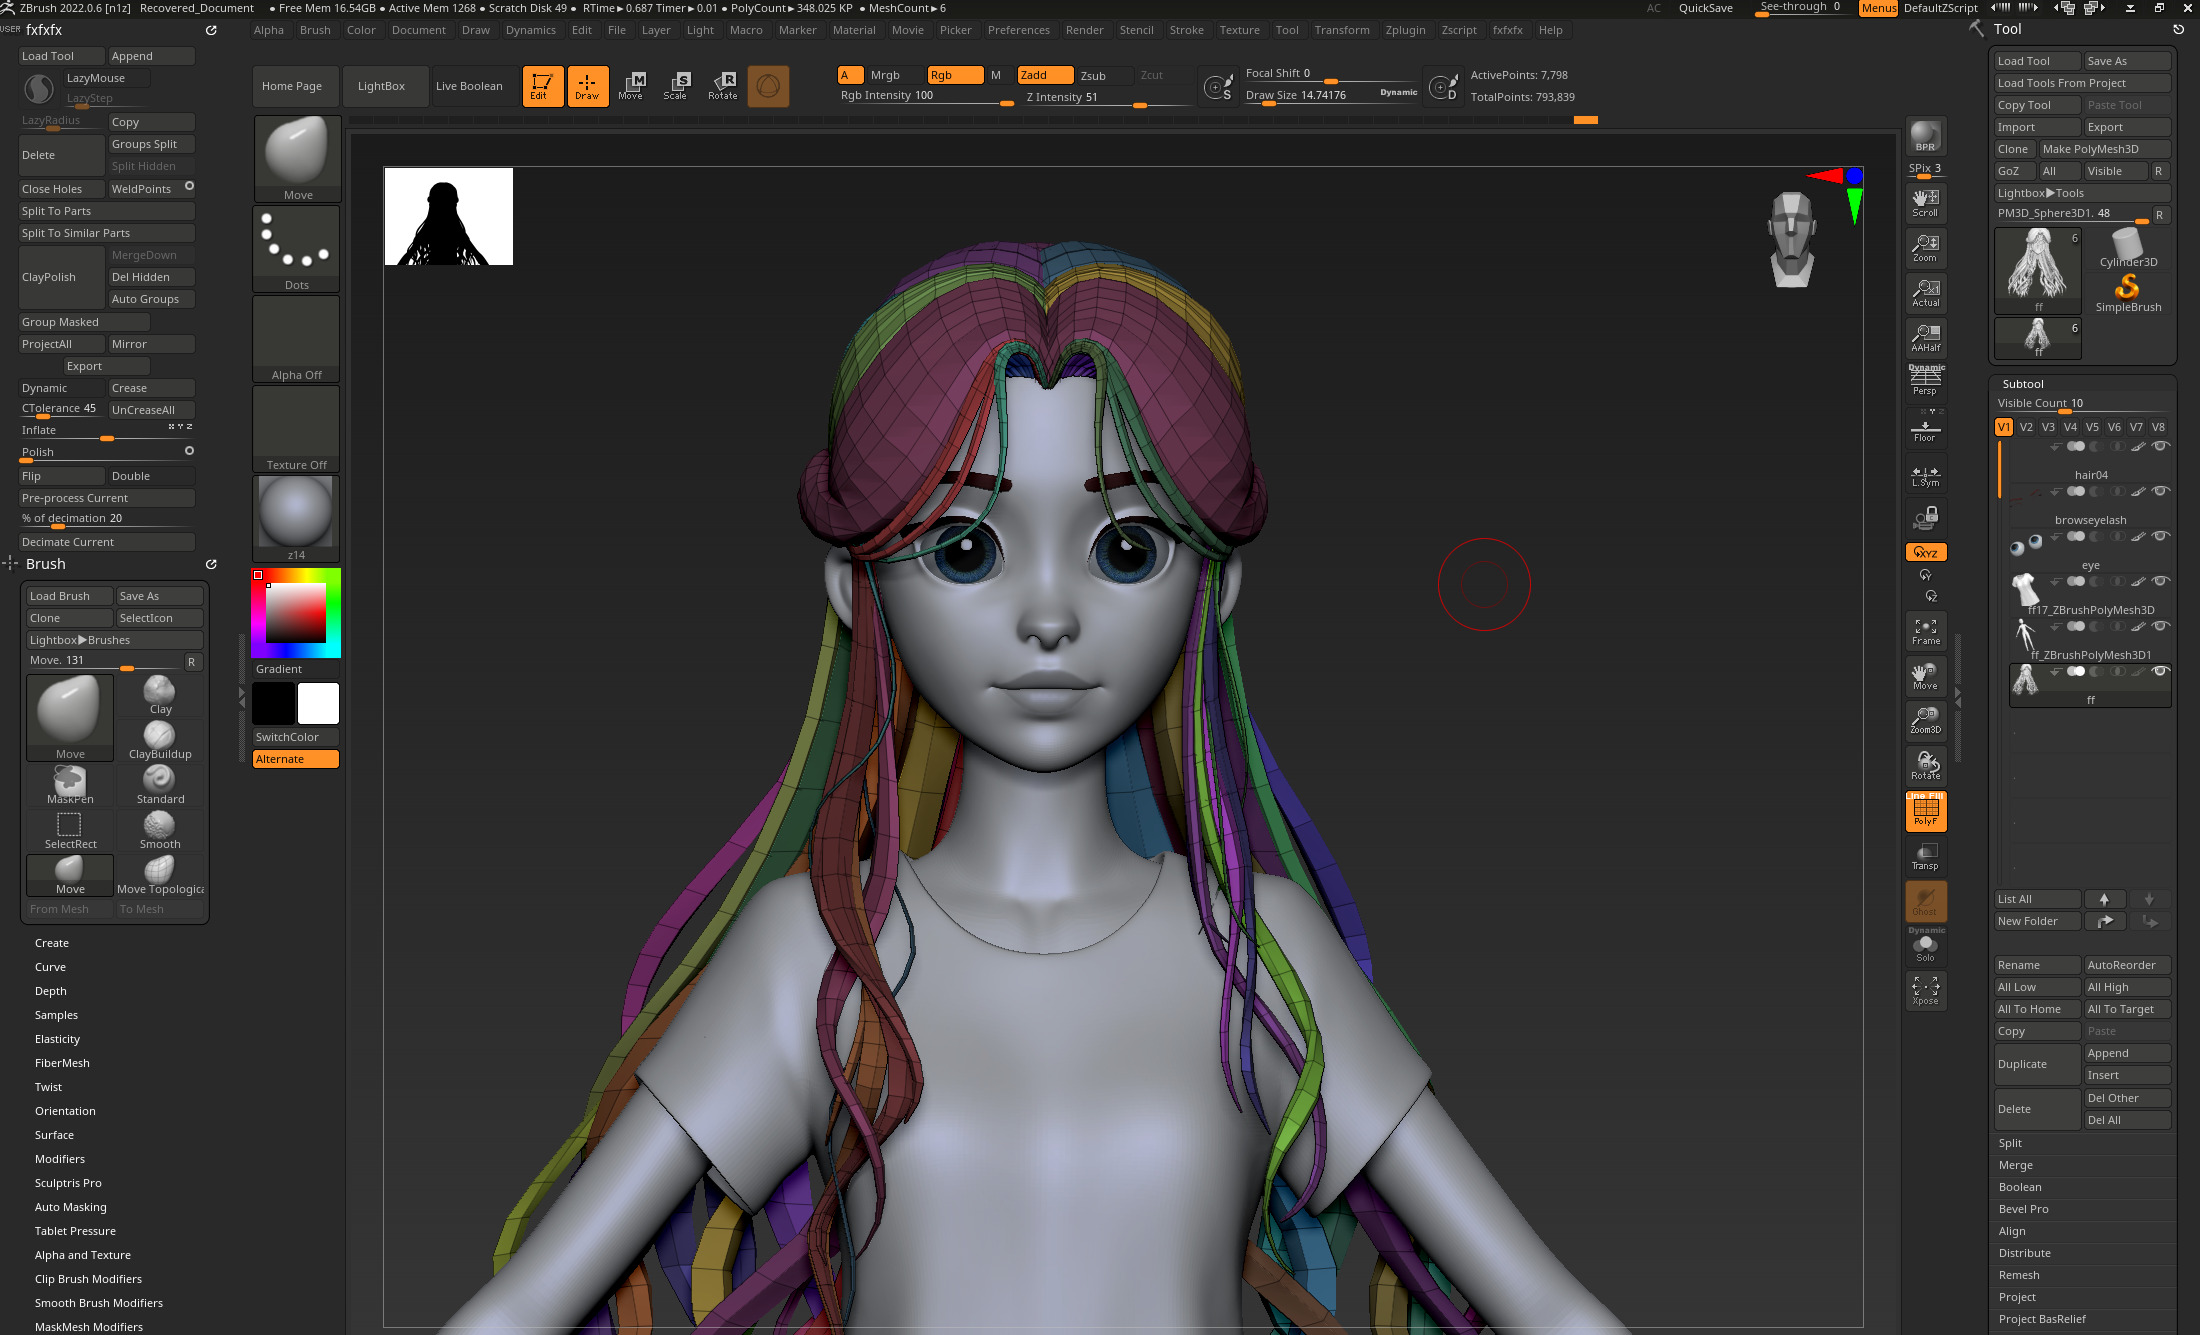This screenshot has width=2200, height=1335.
Task: Open the current Move brush picker thumbnail
Action: pos(297,159)
